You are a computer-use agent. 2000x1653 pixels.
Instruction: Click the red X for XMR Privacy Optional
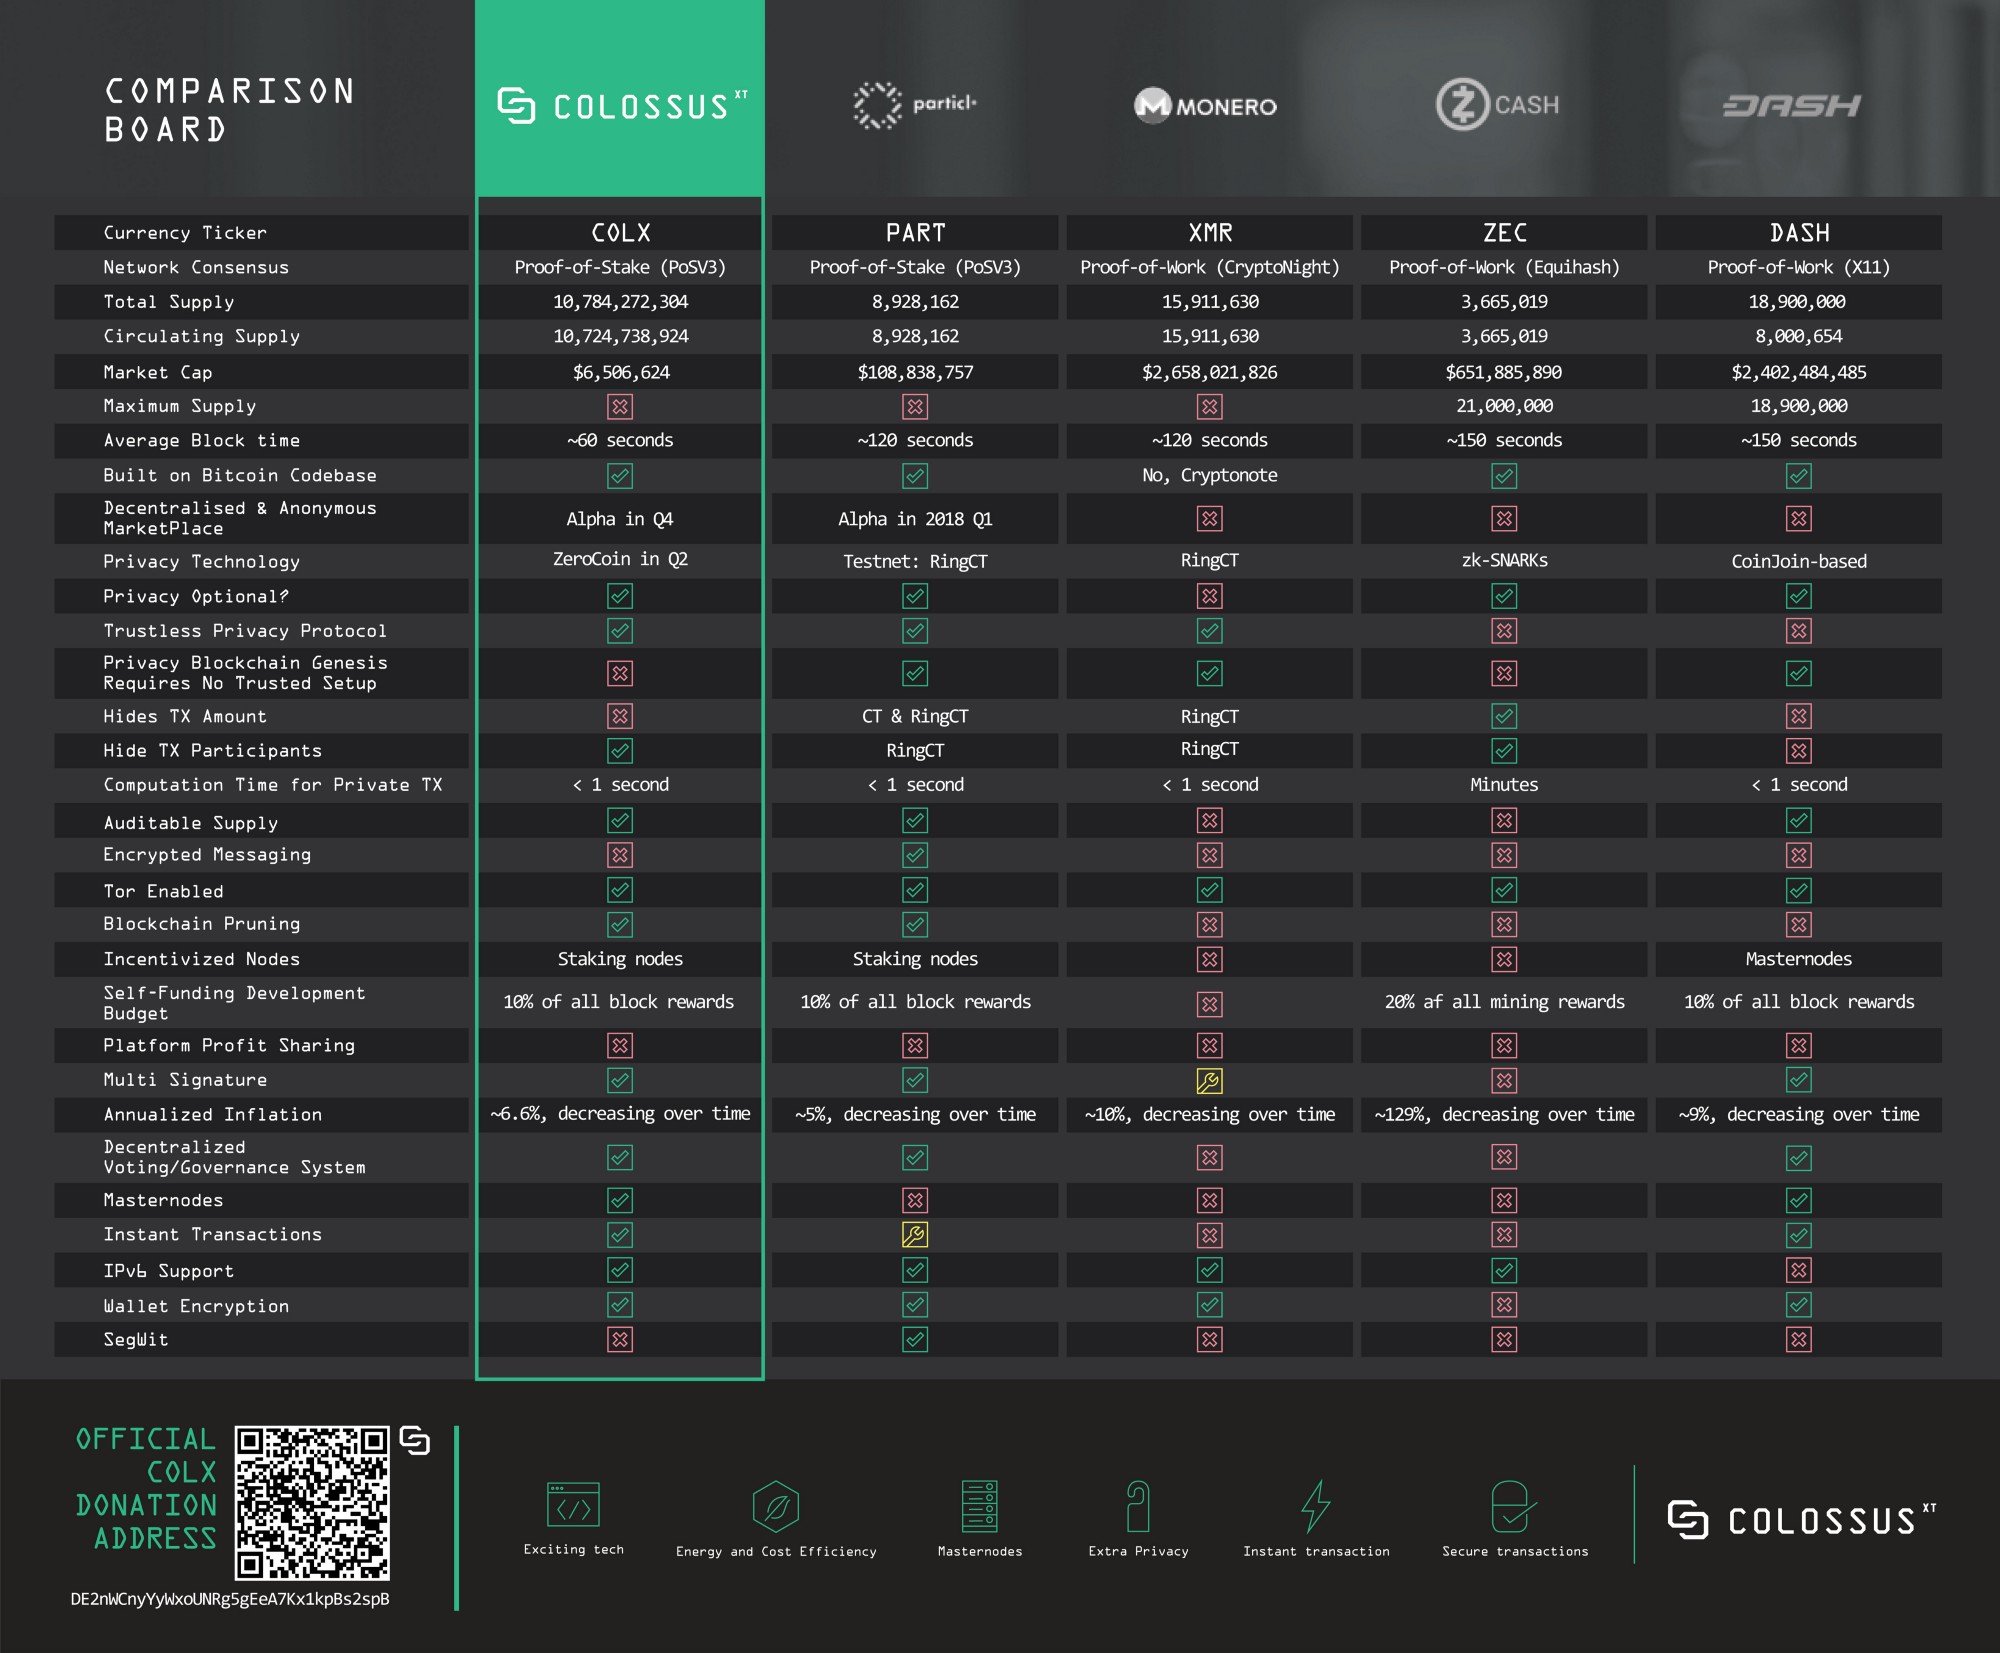point(1209,596)
